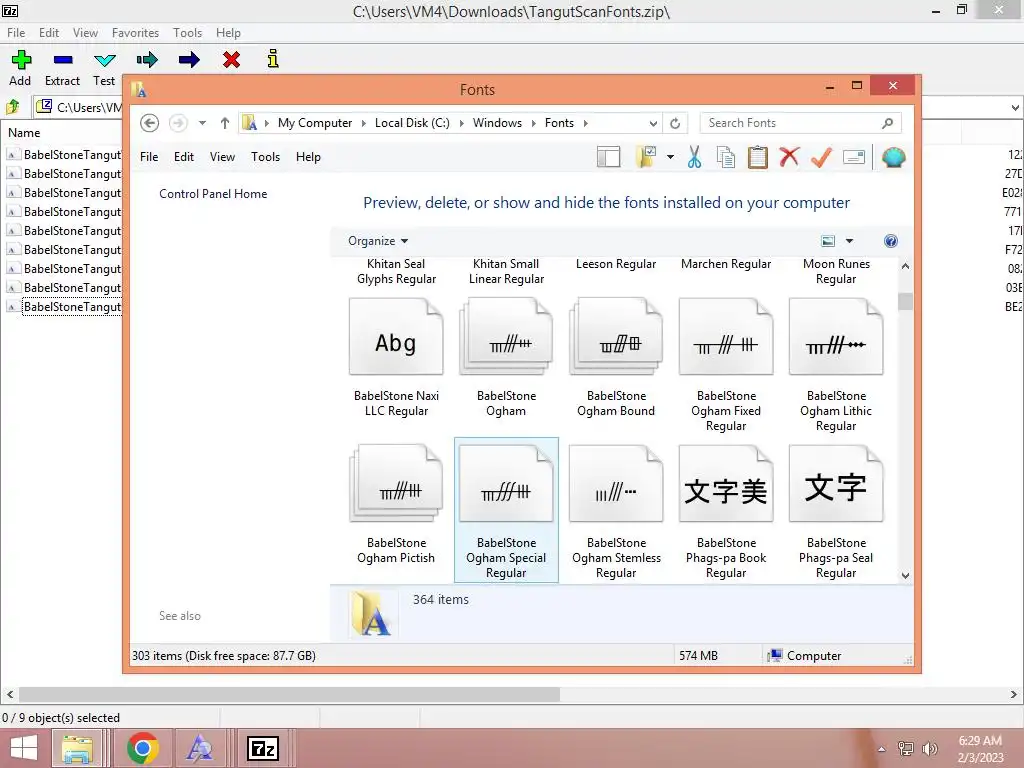1024x768 pixels.
Task: Open the recent locations dropdown arrow
Action: tap(202, 123)
